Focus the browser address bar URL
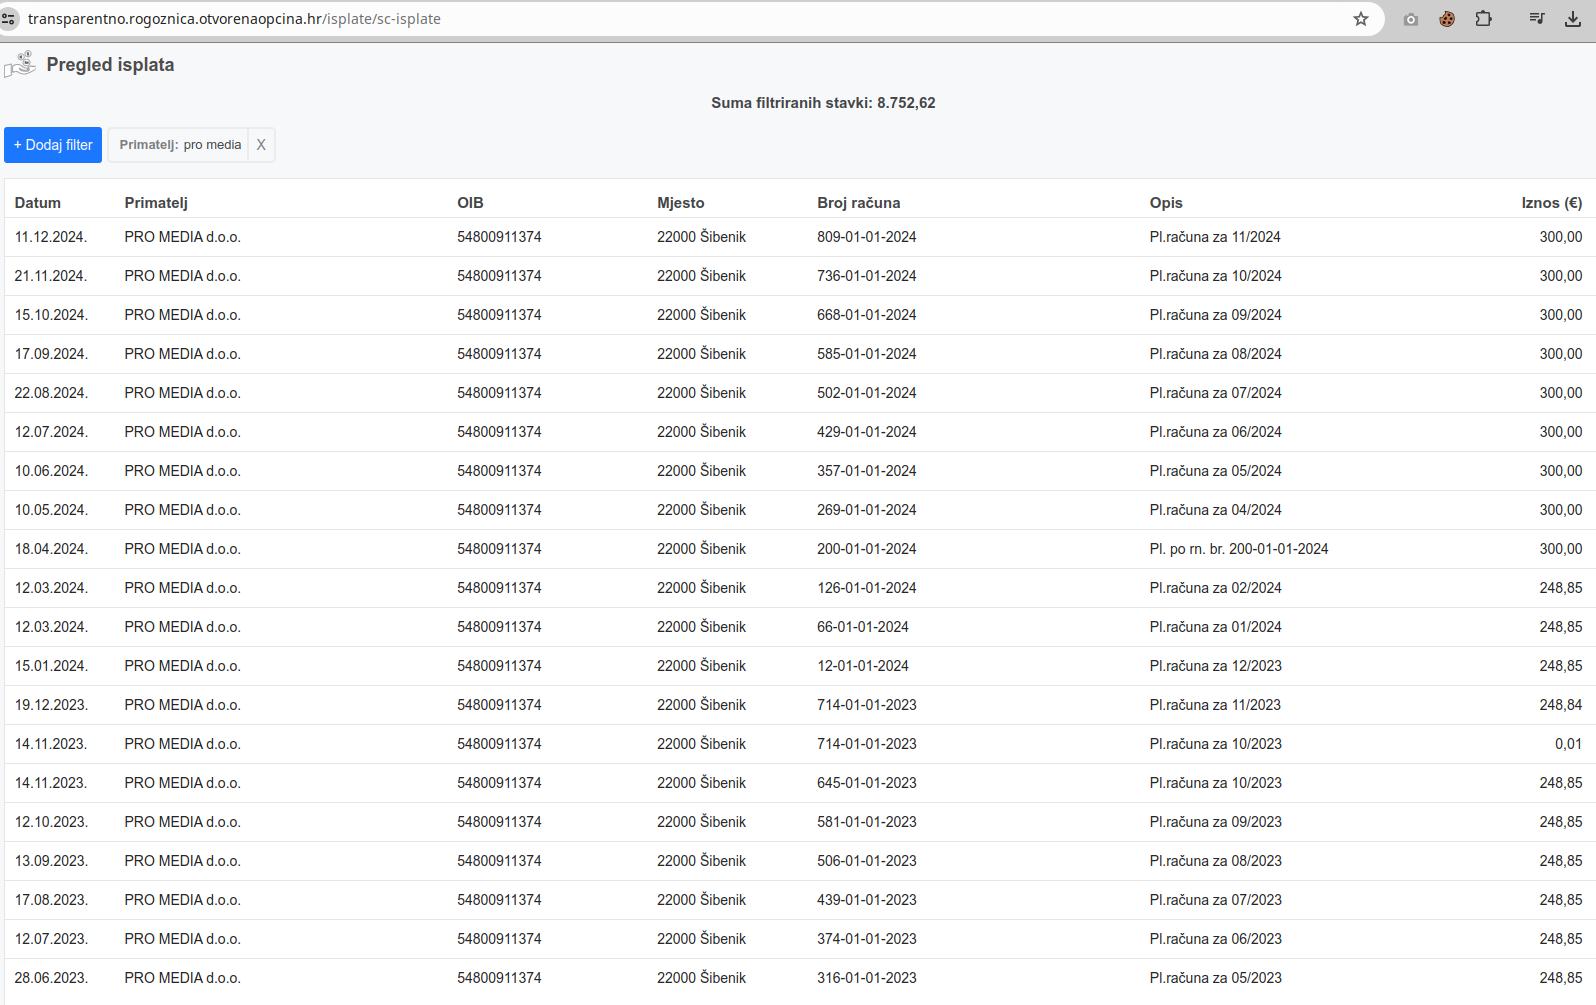1596x1005 pixels. 600,19
